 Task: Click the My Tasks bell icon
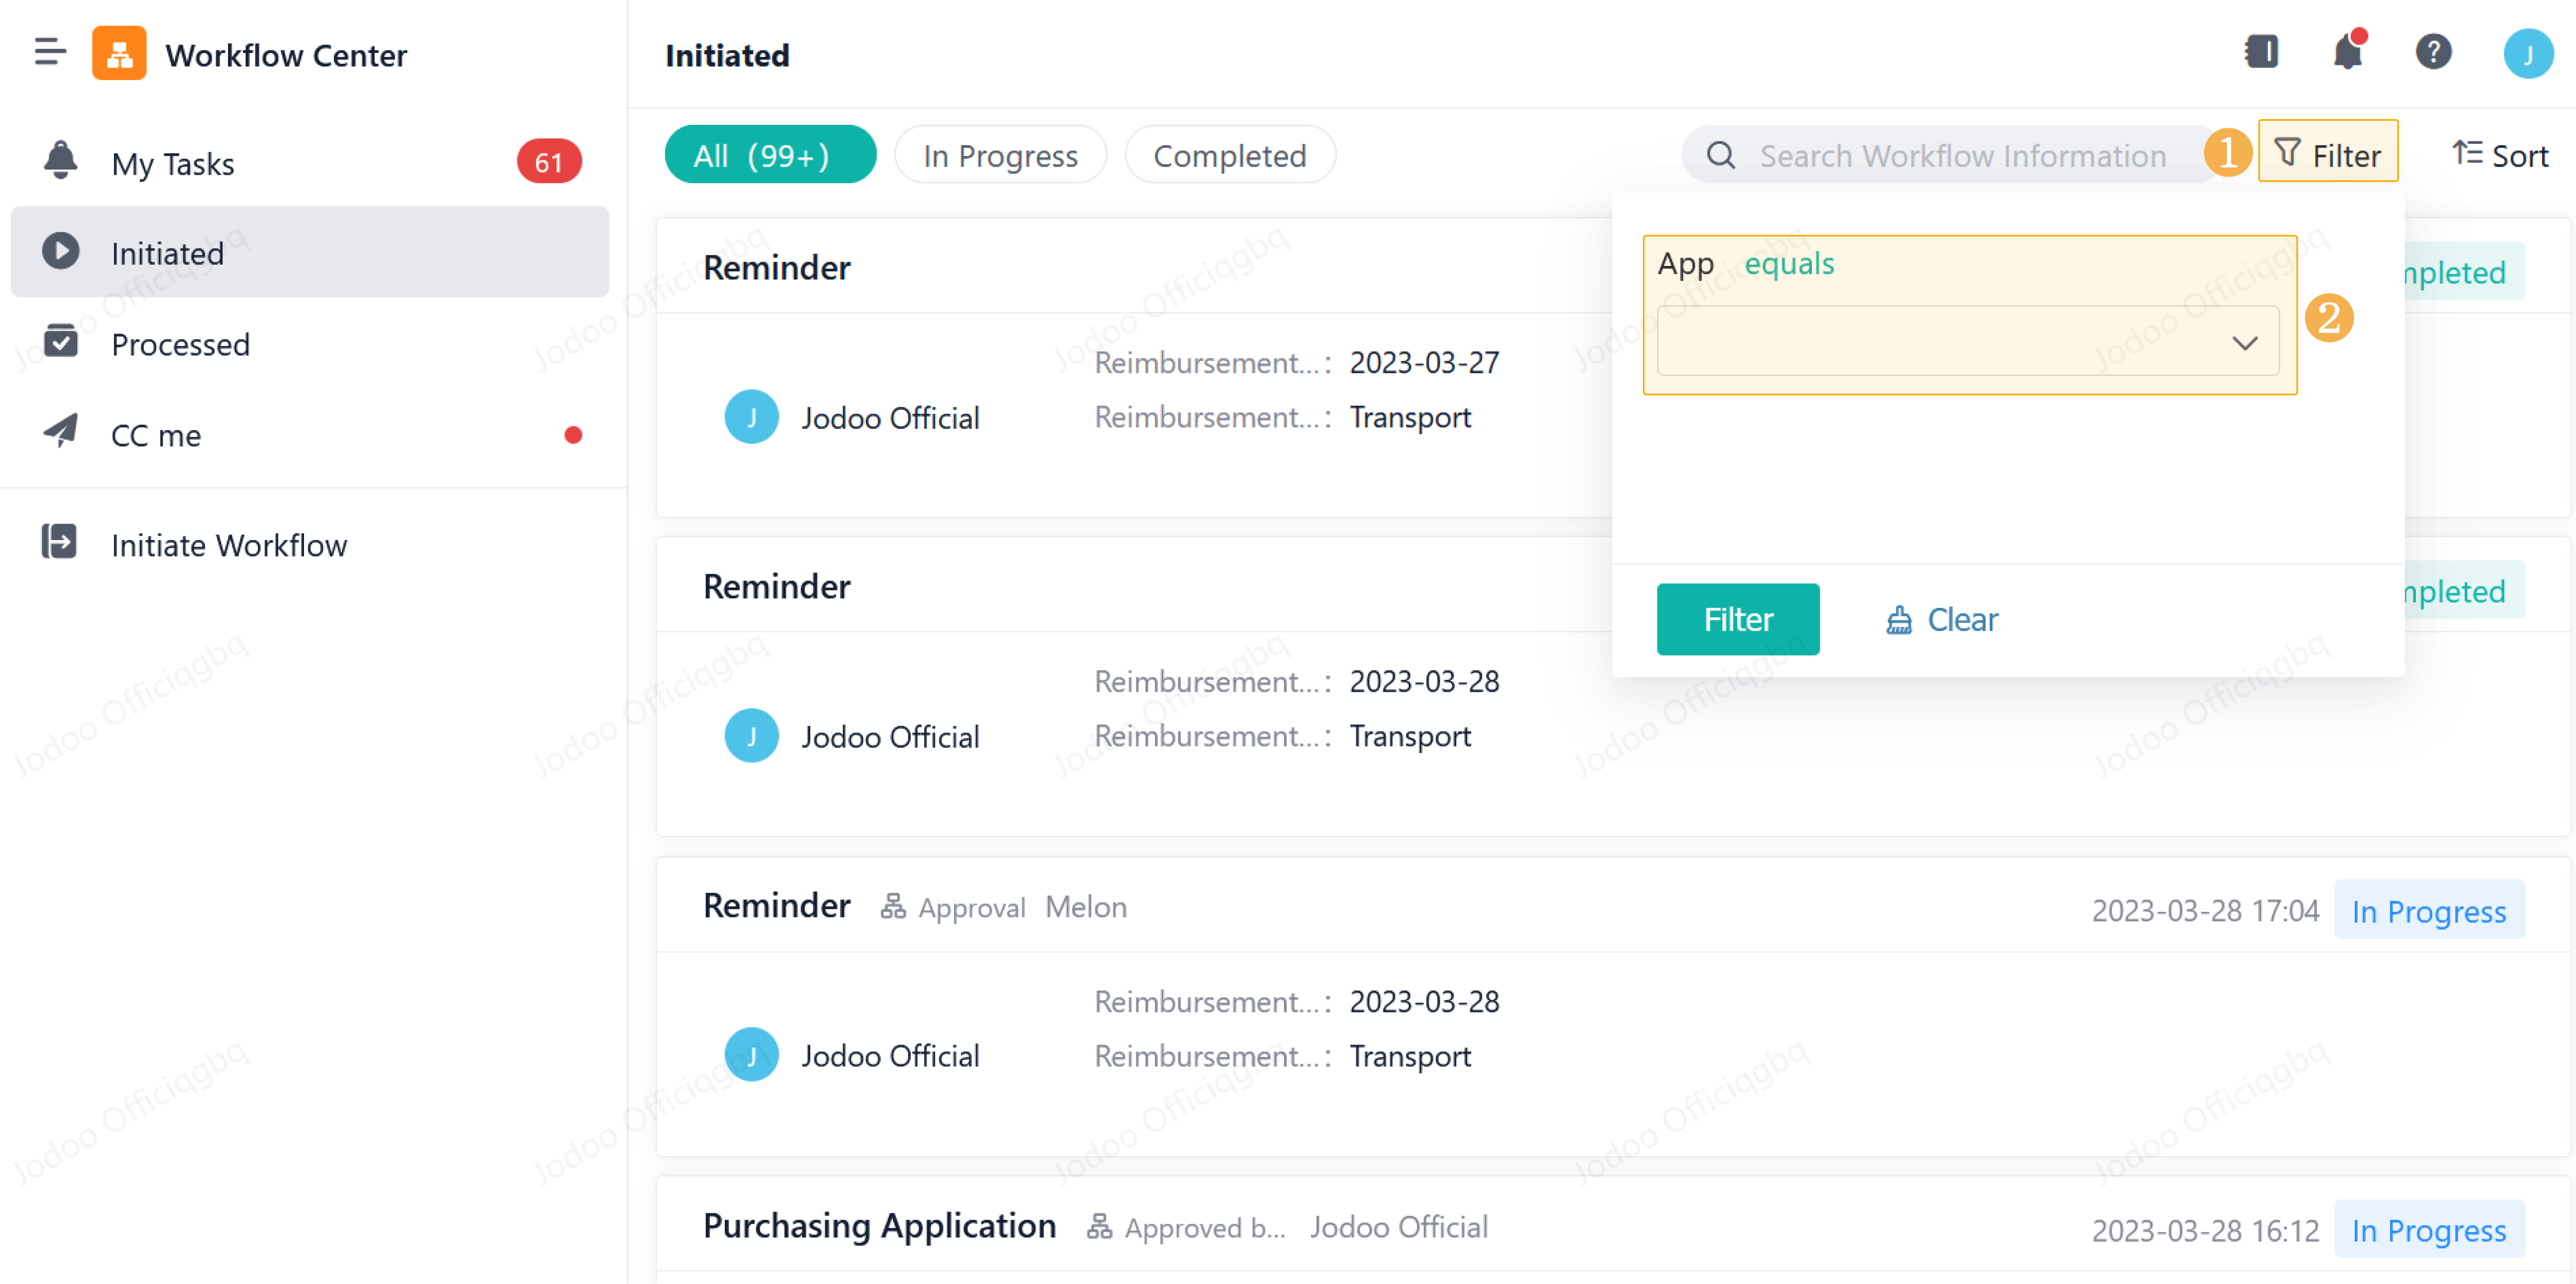pos(60,161)
